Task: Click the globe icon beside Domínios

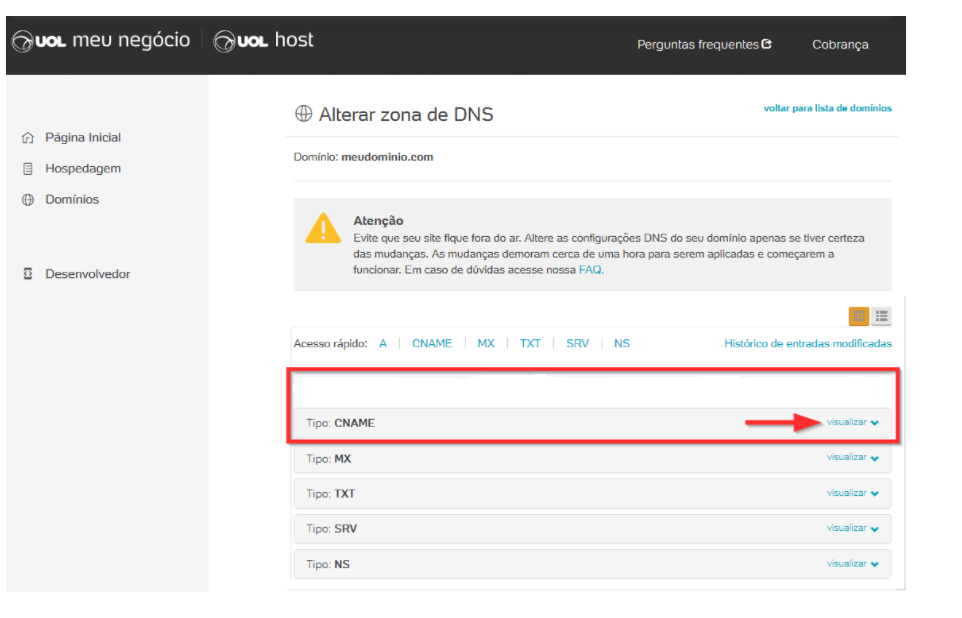Action: 28,199
